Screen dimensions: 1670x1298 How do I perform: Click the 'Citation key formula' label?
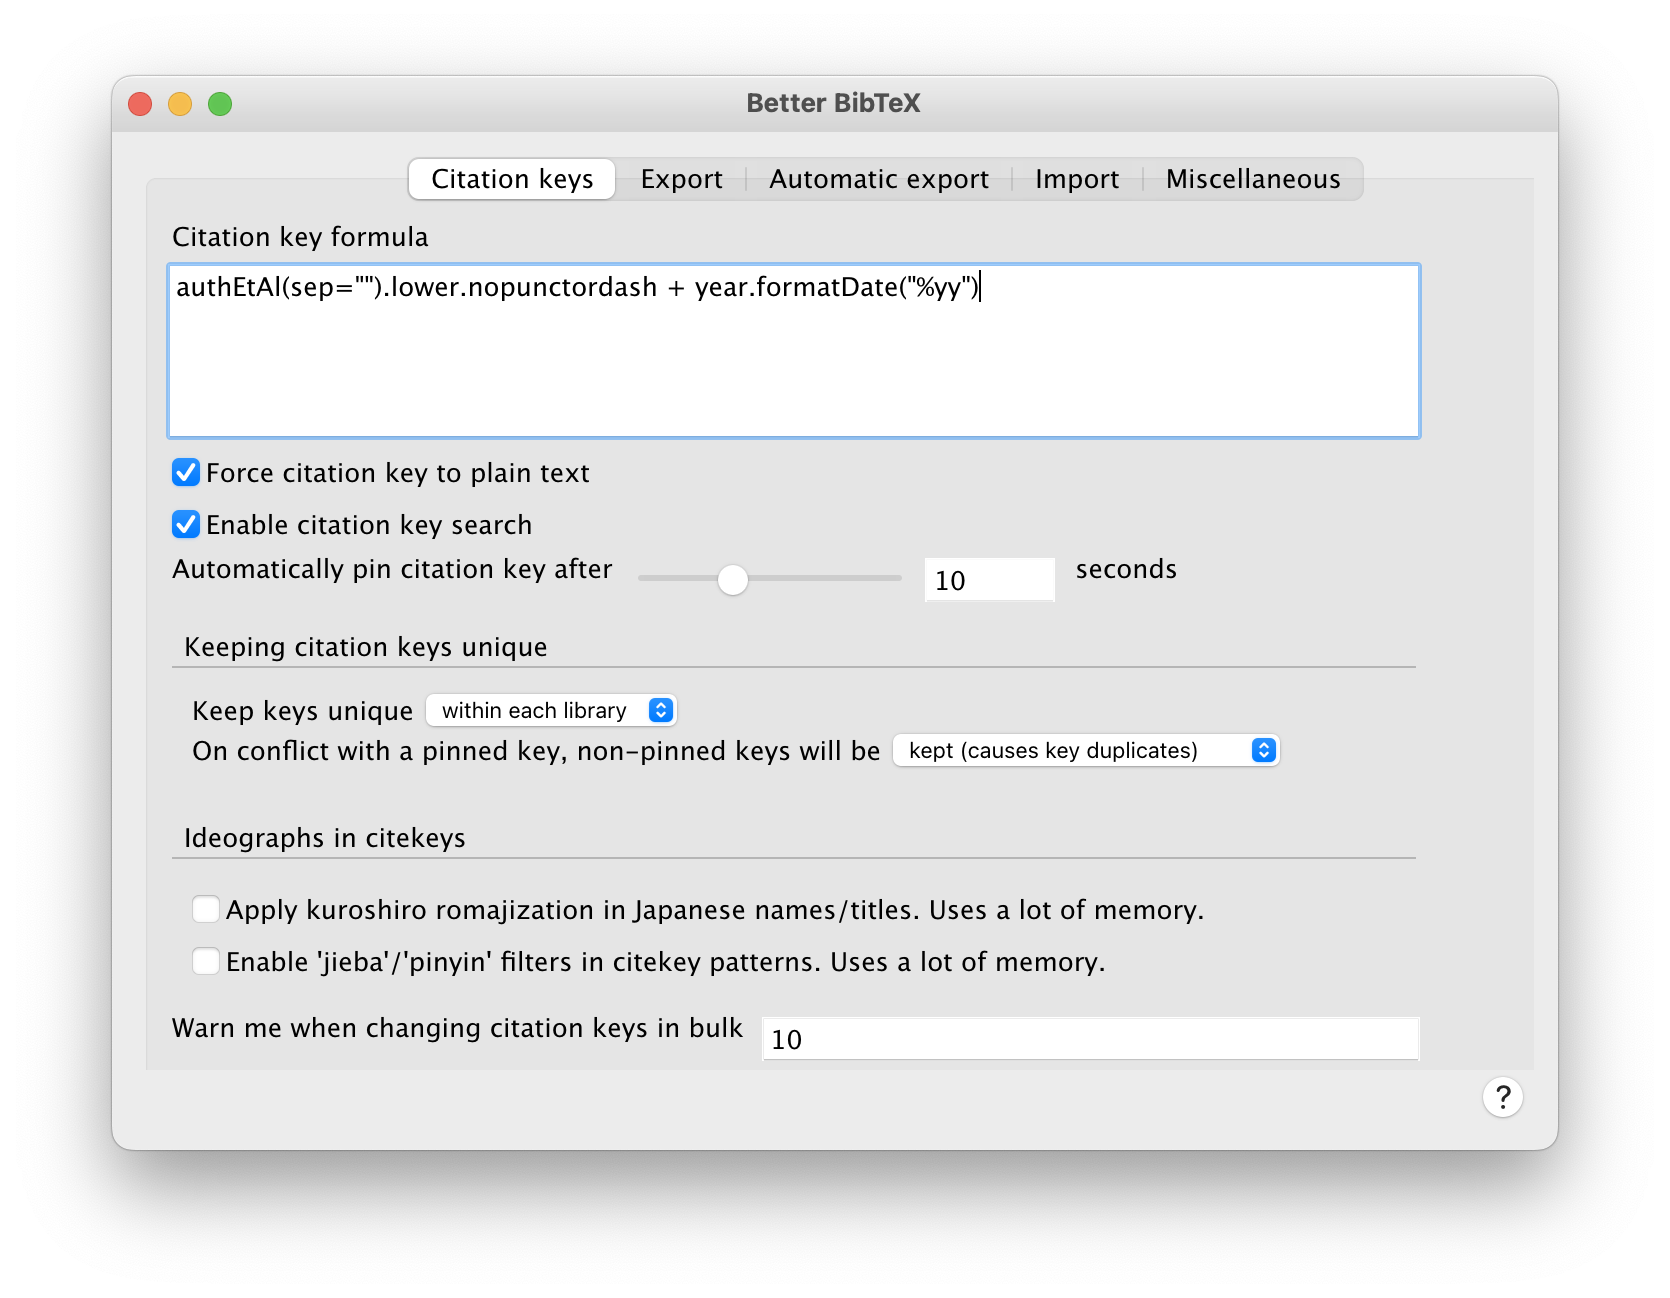click(x=300, y=237)
